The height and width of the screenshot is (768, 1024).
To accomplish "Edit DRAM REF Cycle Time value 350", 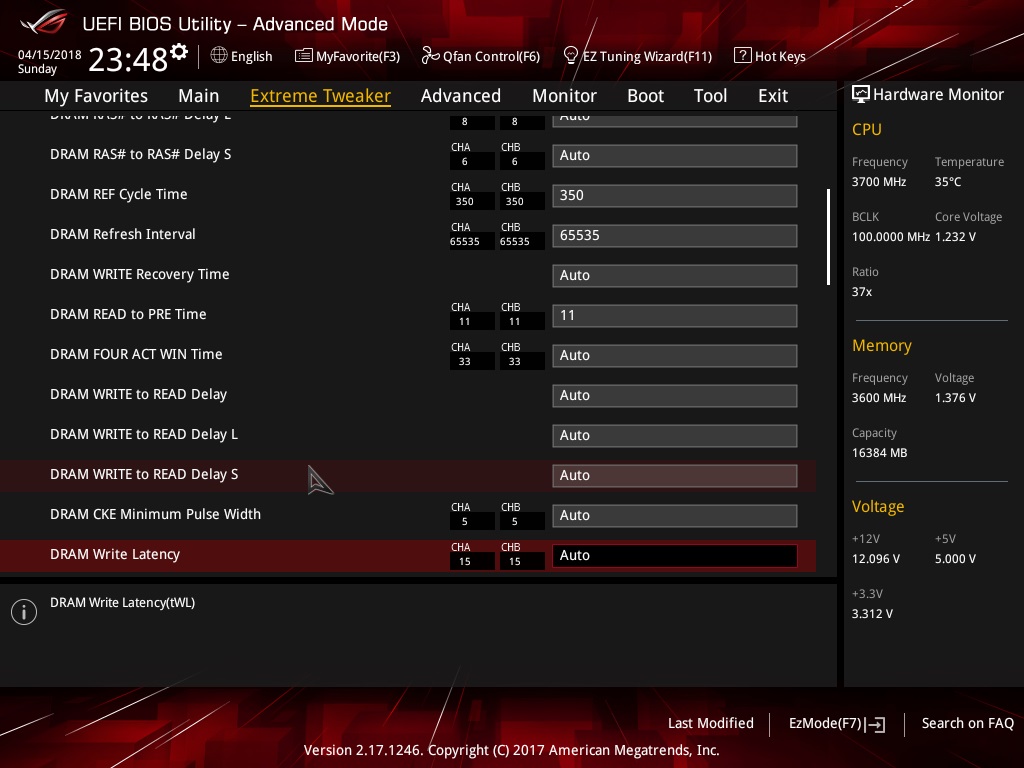I will [675, 195].
